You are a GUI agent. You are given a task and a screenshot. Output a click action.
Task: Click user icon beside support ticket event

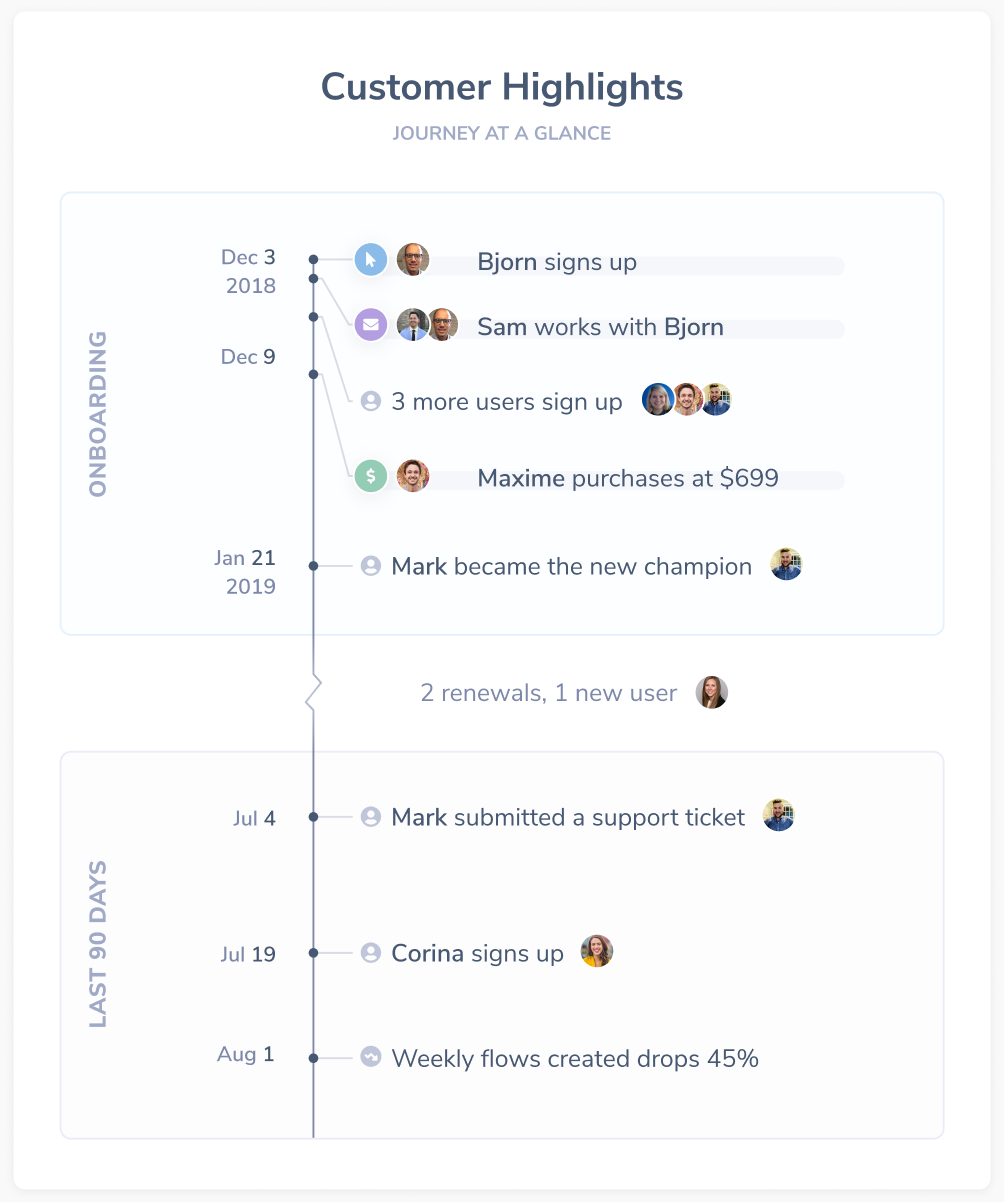coord(371,817)
